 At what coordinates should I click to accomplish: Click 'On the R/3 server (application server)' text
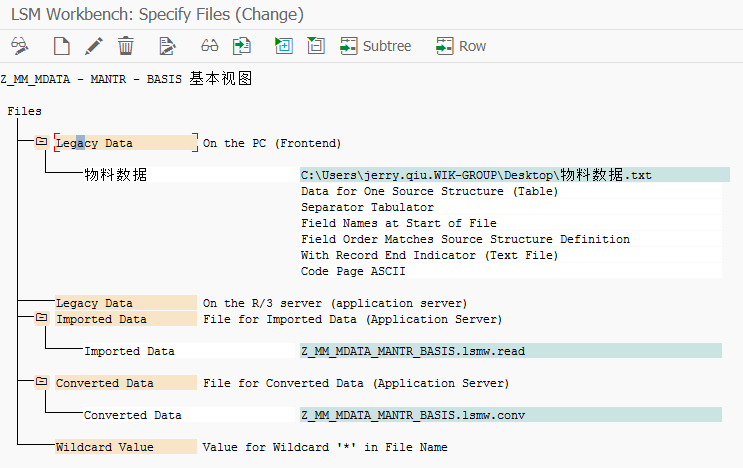pos(335,303)
